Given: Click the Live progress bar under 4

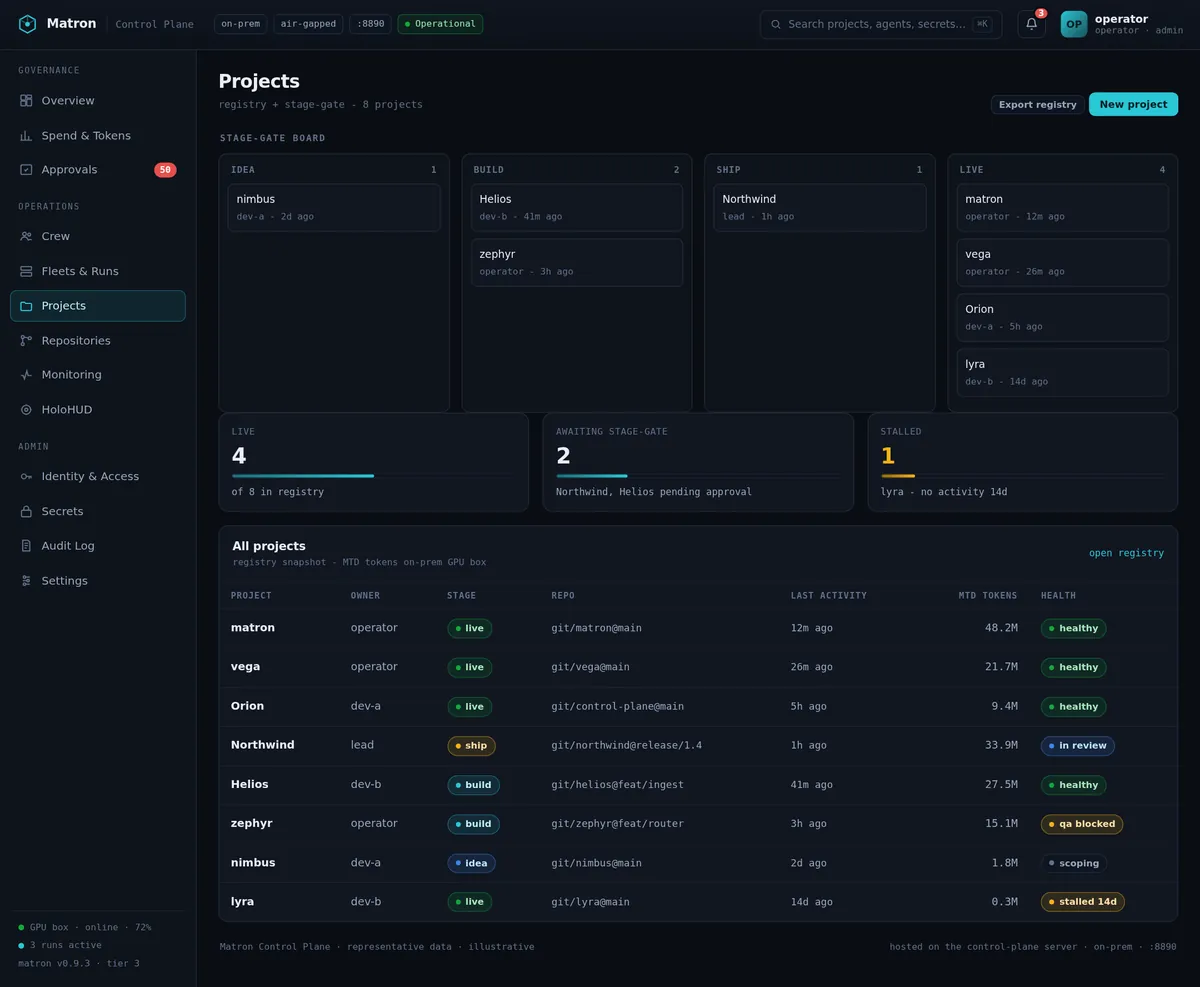Looking at the screenshot, I should tap(373, 476).
